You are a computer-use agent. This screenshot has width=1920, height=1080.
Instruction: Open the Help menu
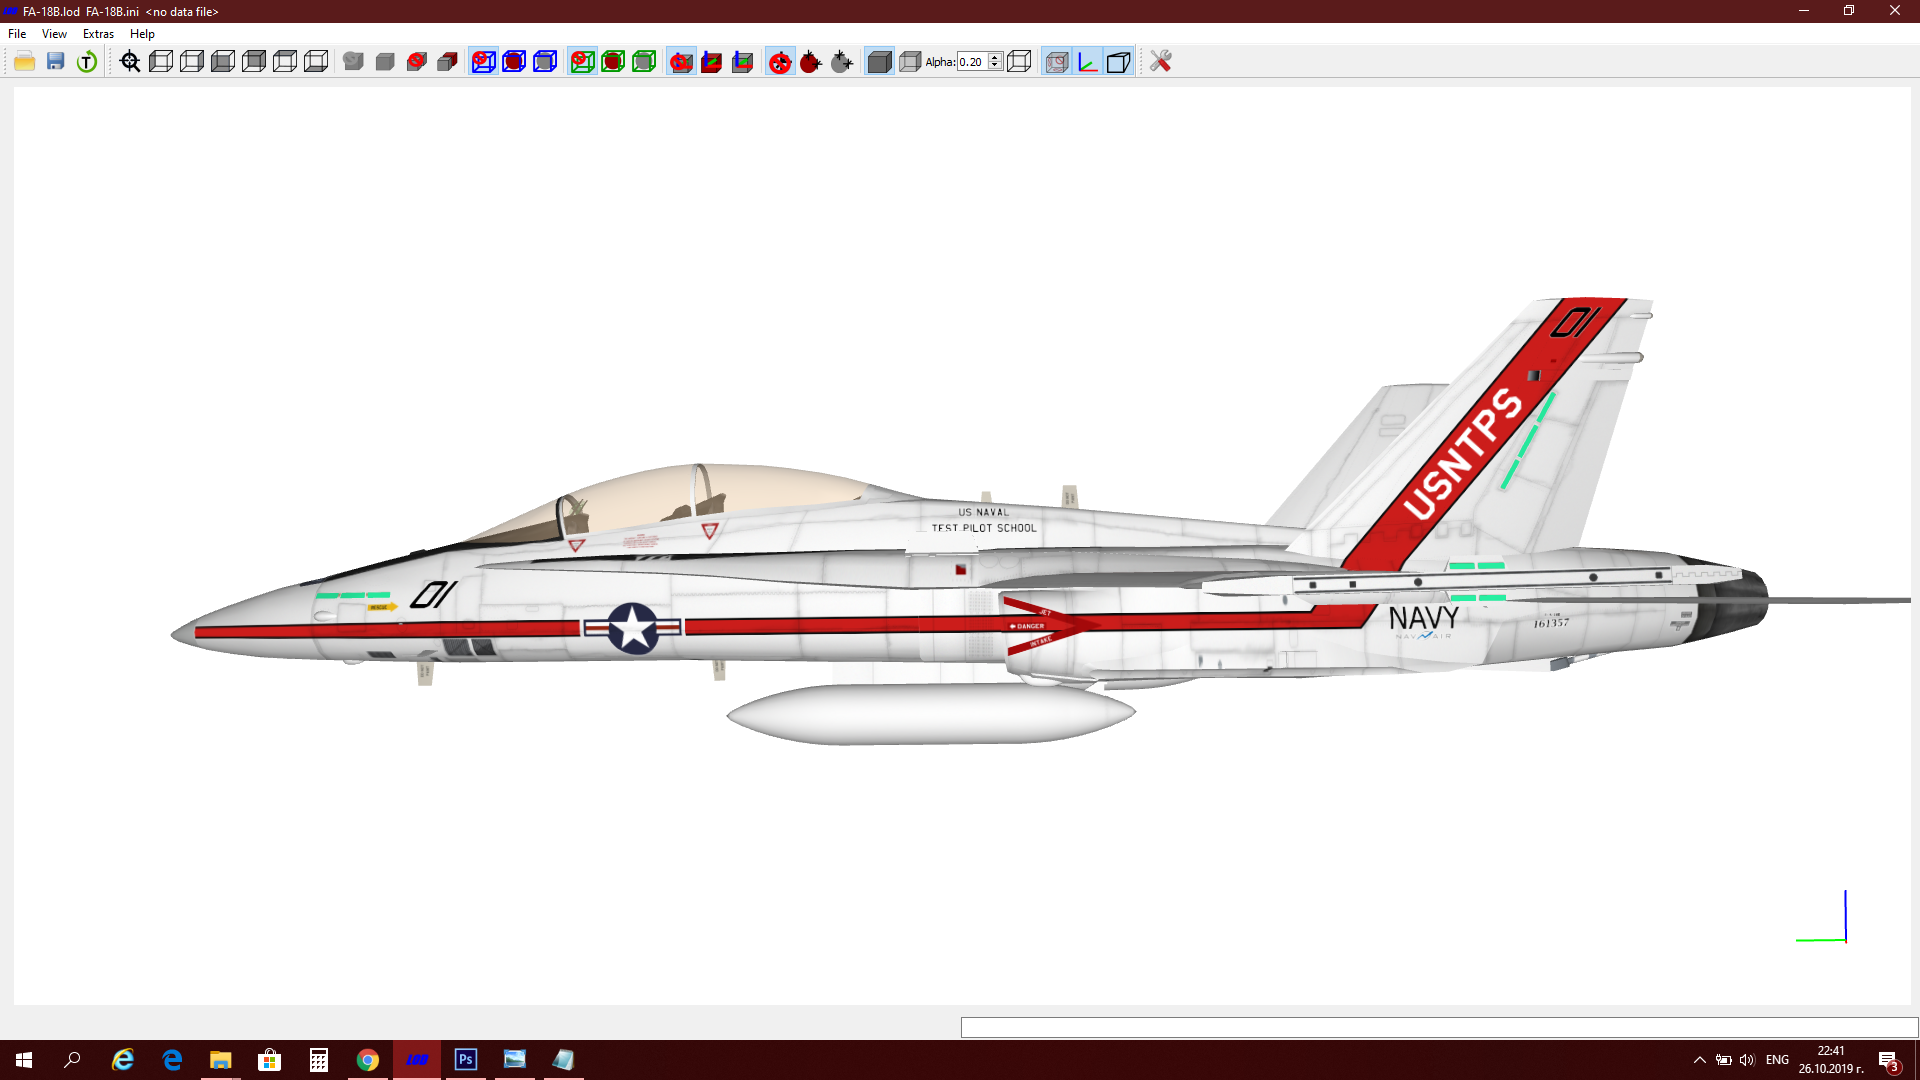142,34
